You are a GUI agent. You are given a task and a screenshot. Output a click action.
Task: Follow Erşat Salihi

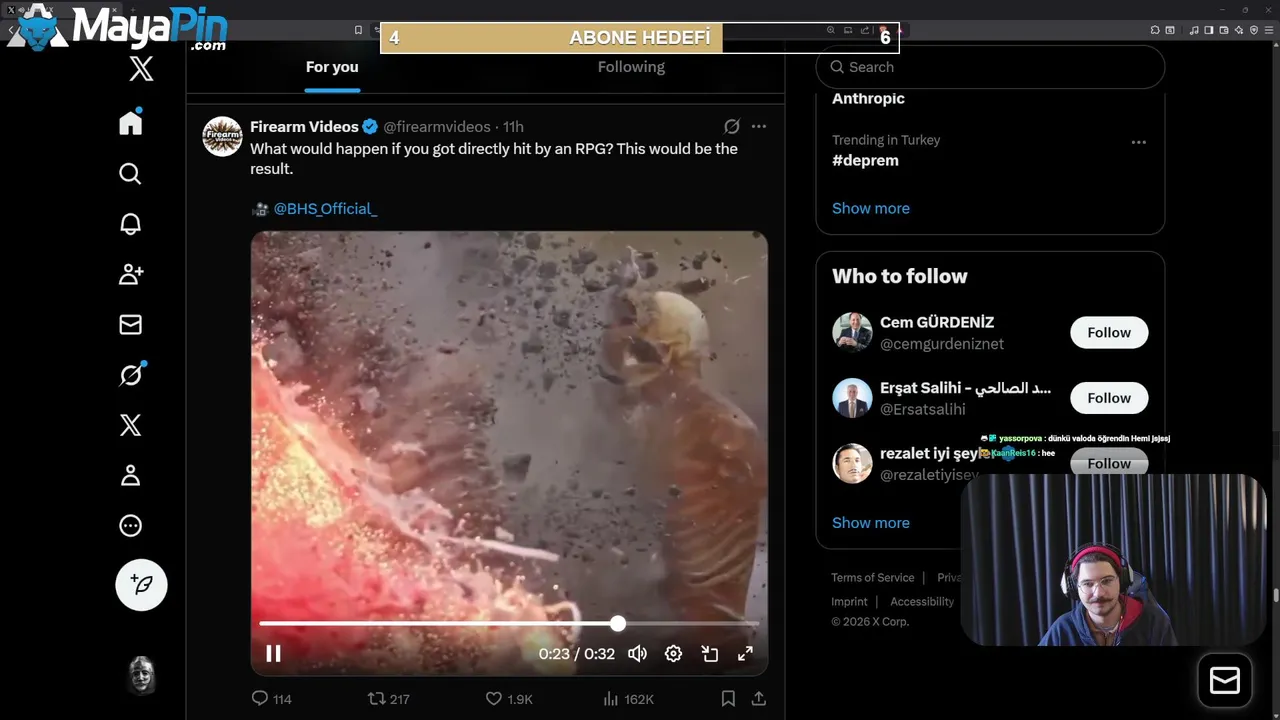(x=1109, y=398)
